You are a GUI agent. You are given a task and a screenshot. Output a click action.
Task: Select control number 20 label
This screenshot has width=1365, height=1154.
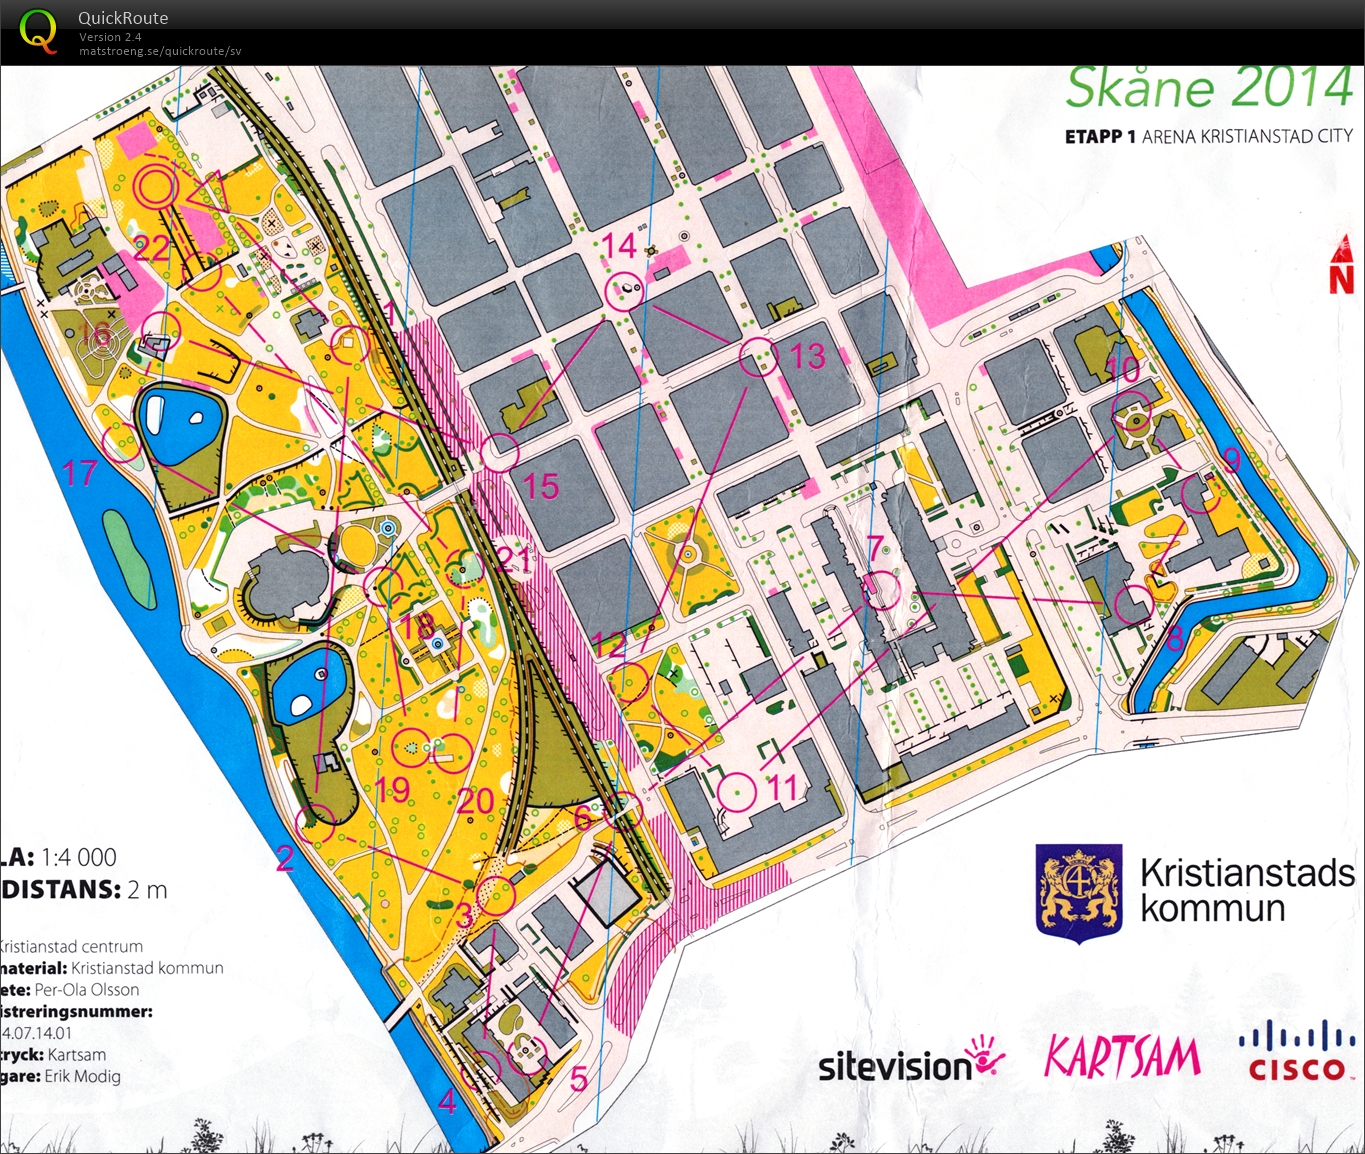476,800
